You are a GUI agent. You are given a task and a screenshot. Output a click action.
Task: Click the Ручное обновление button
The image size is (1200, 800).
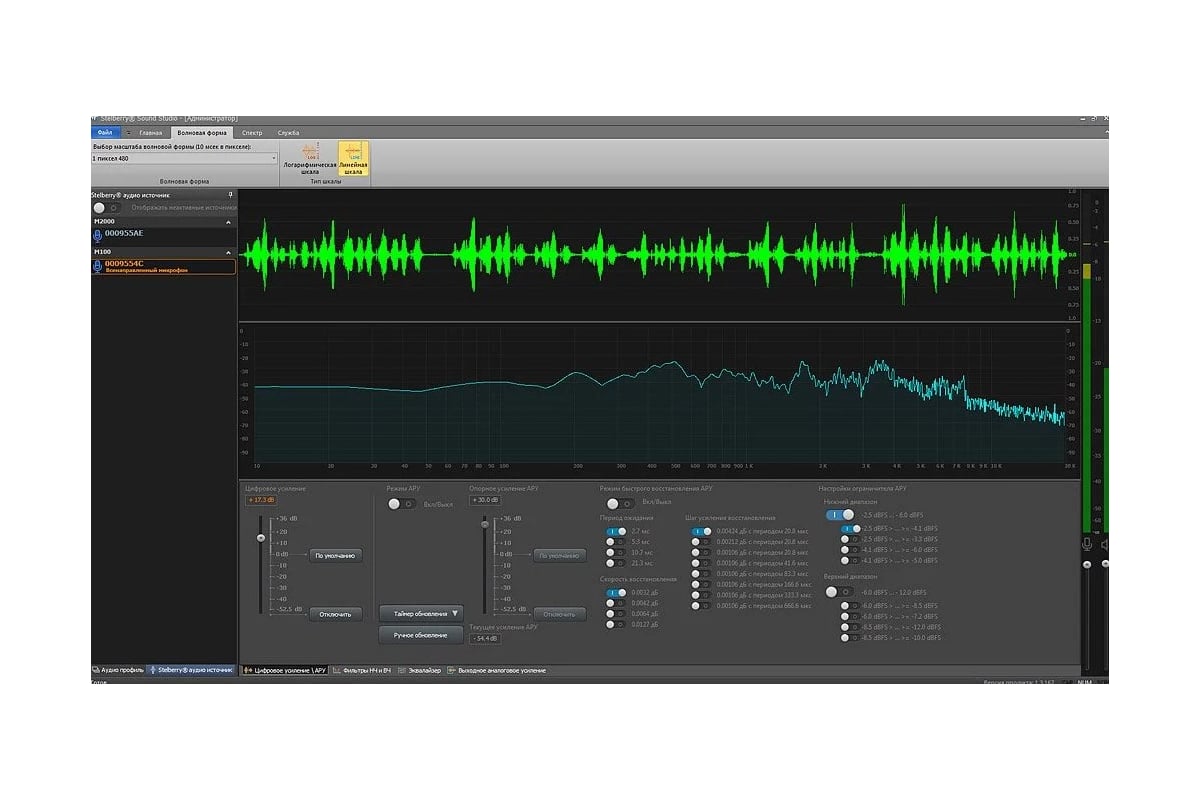[x=421, y=635]
